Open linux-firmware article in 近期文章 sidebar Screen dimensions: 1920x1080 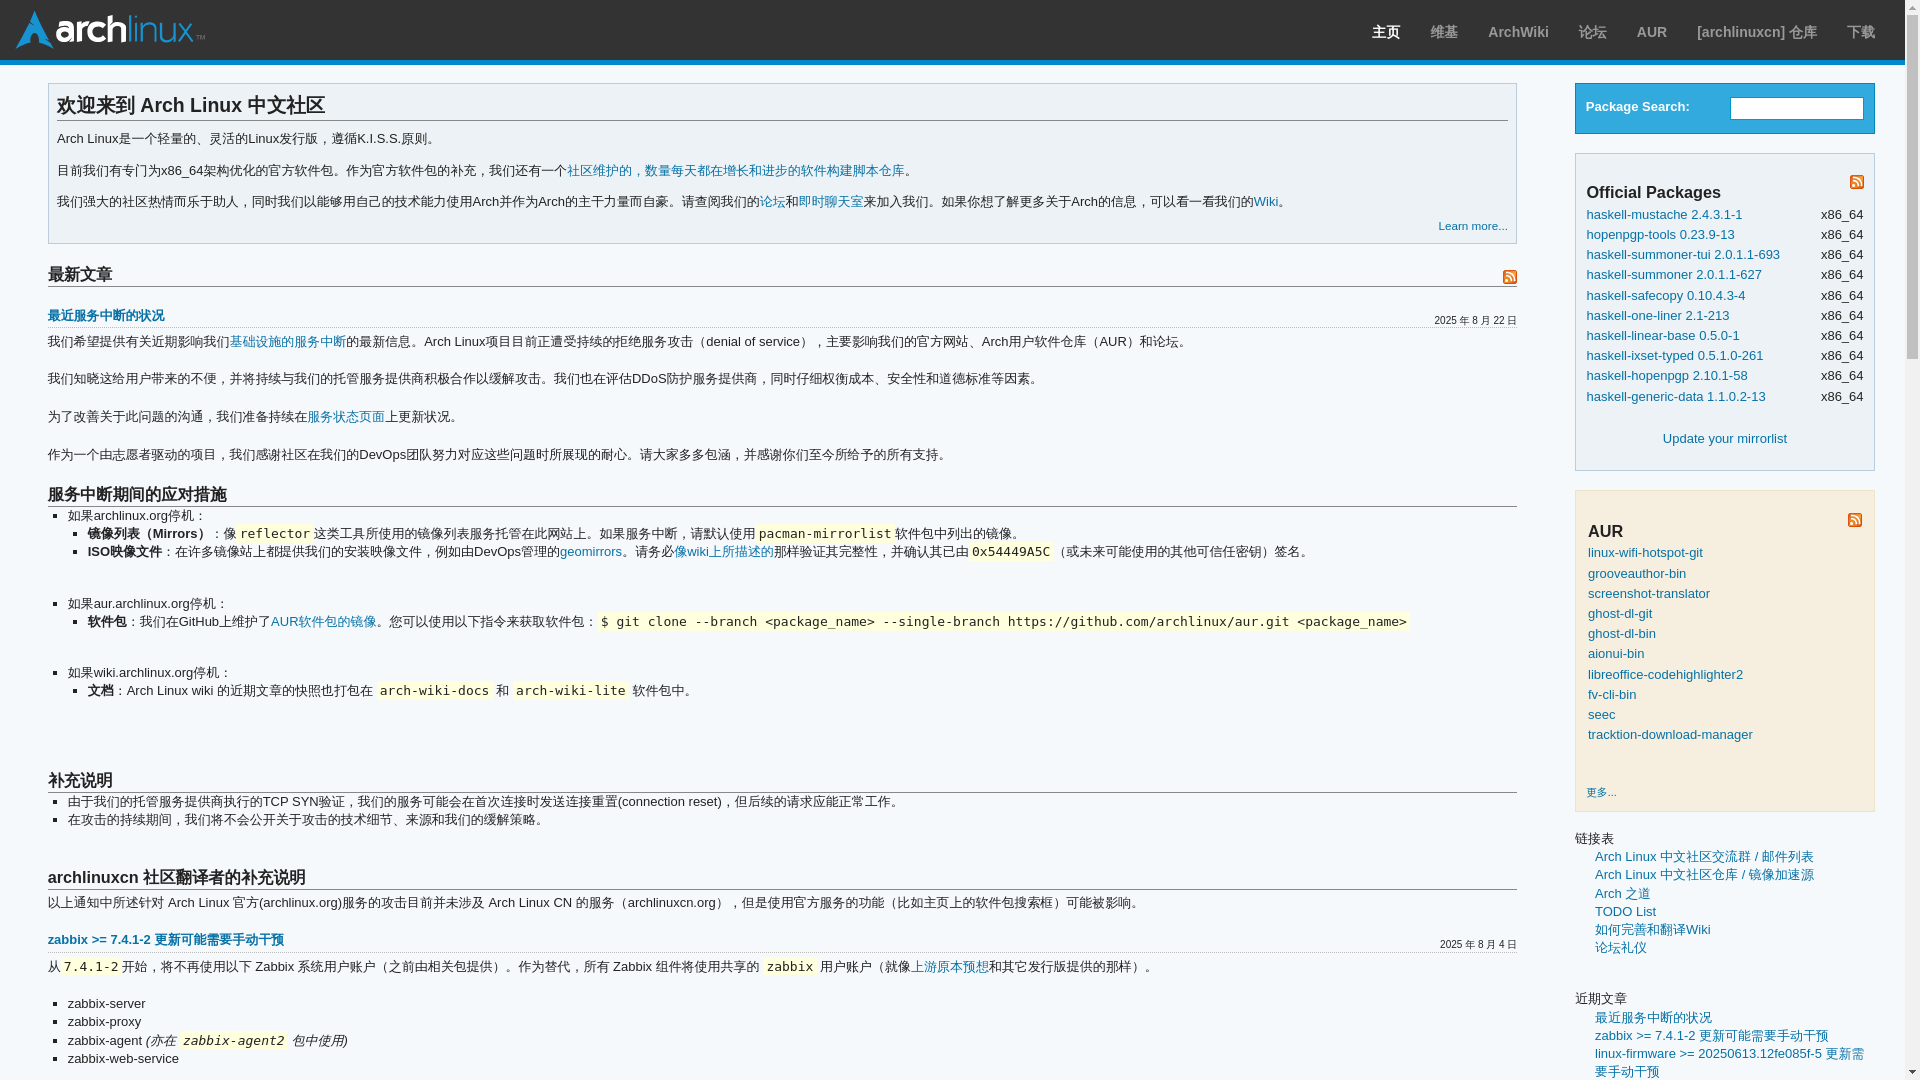pyautogui.click(x=1728, y=1063)
